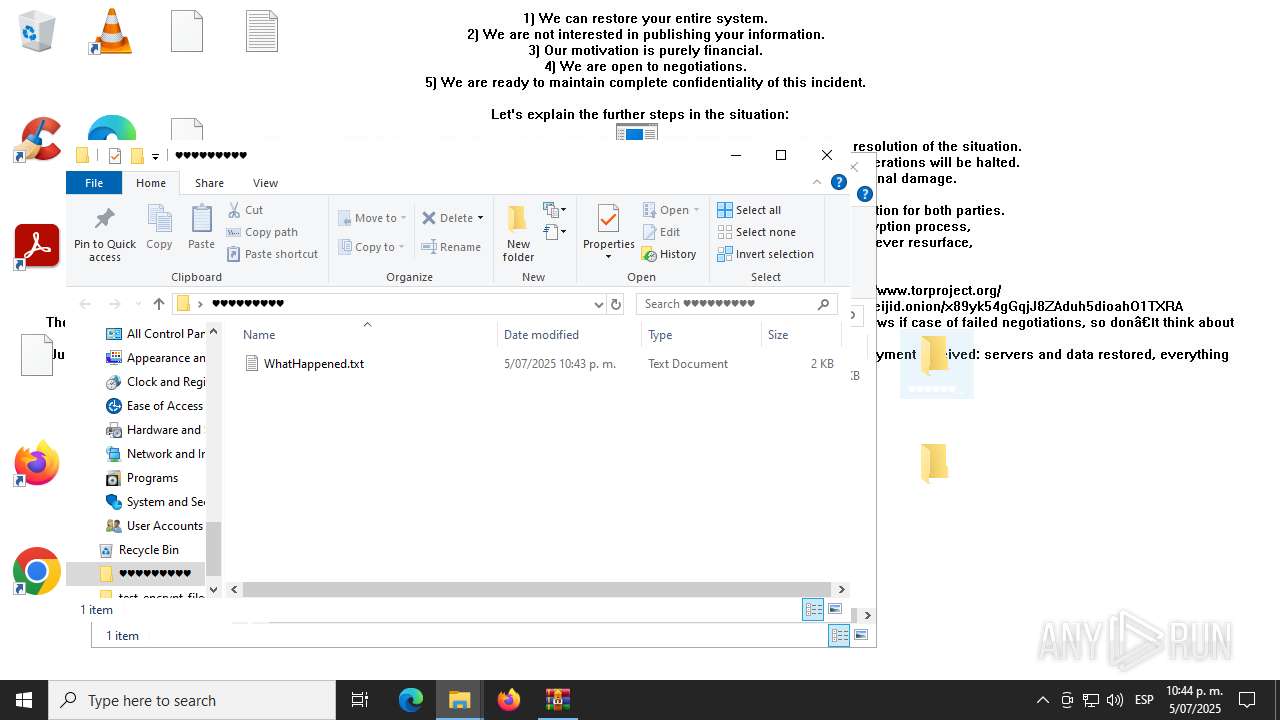Select Recycle Bin in navigation pane

[x=139, y=550]
